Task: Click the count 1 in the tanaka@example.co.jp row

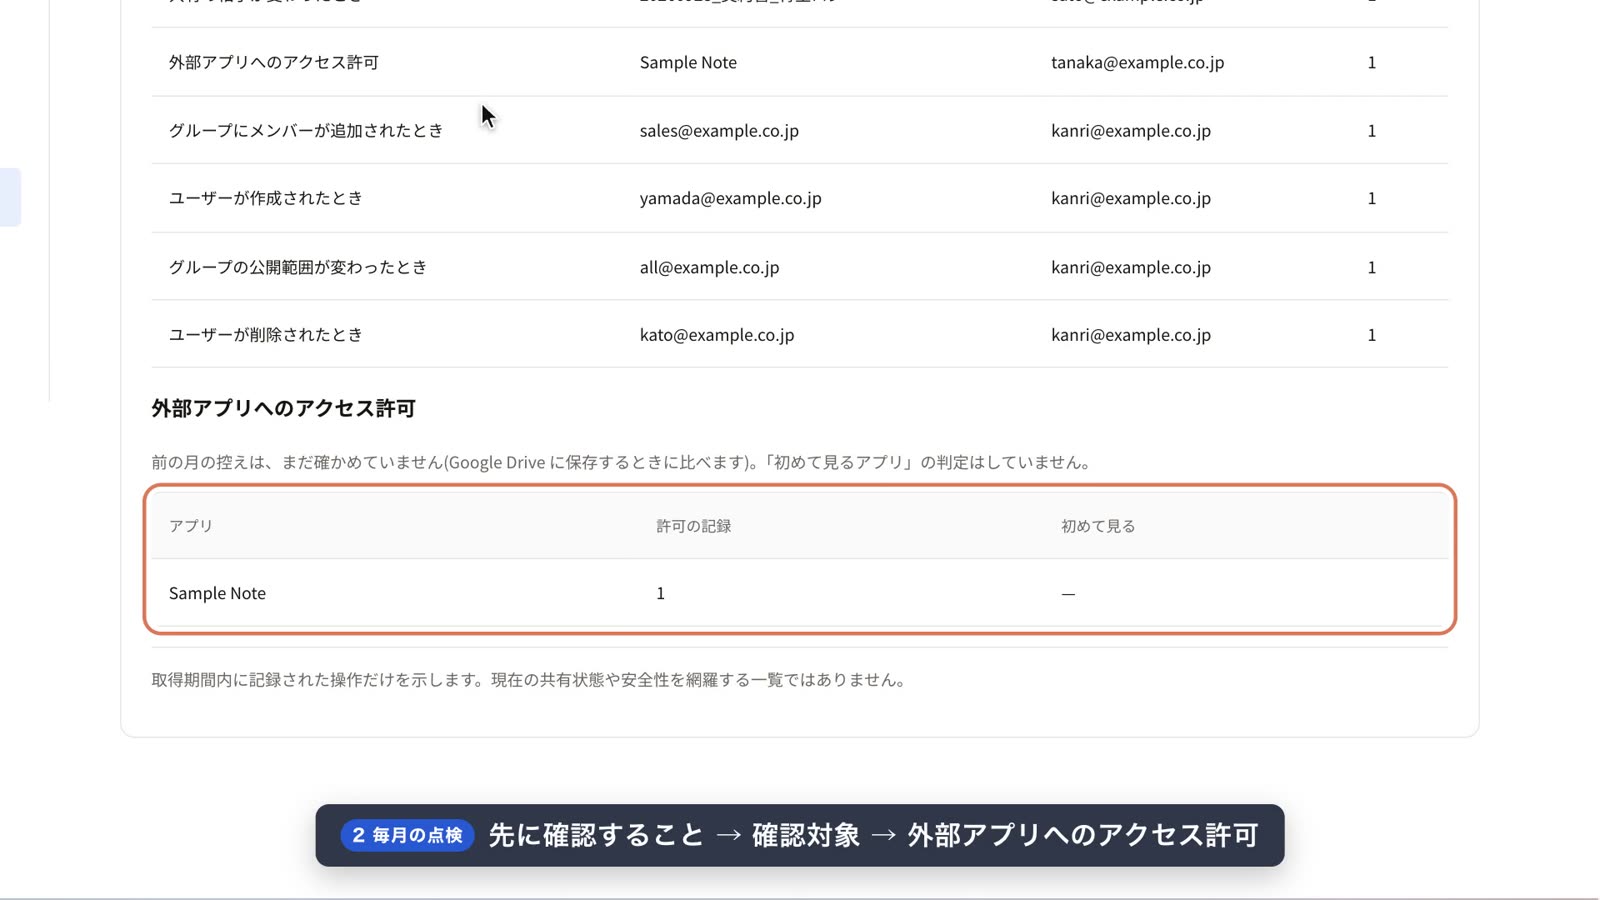Action: 1371,62
